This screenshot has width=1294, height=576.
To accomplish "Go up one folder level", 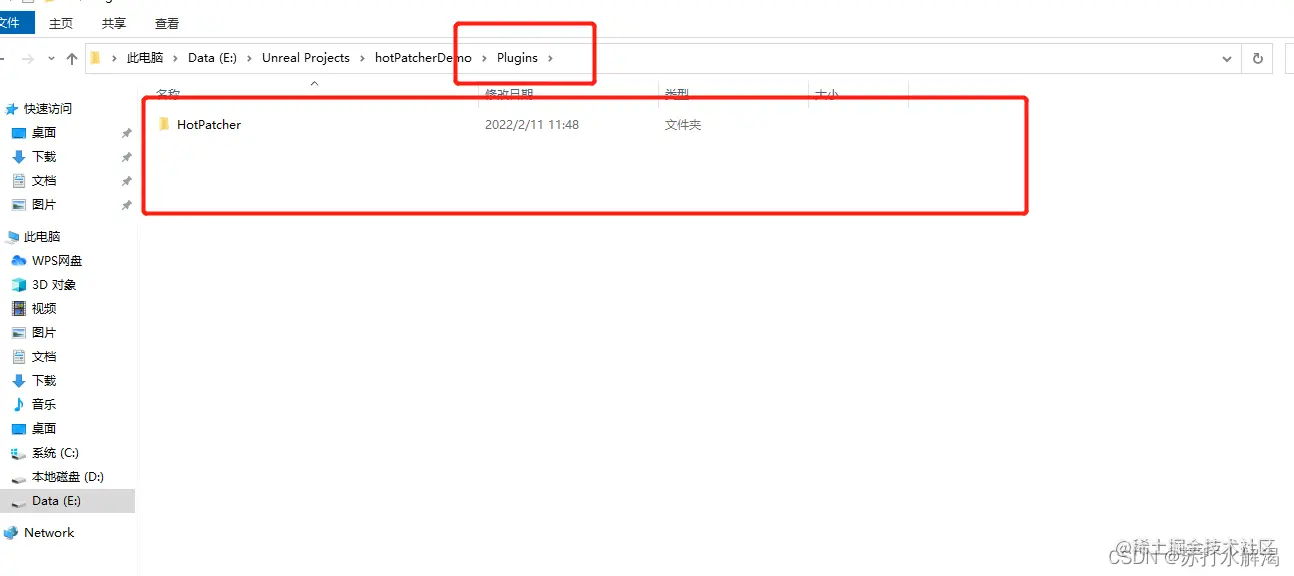I will 72,59.
